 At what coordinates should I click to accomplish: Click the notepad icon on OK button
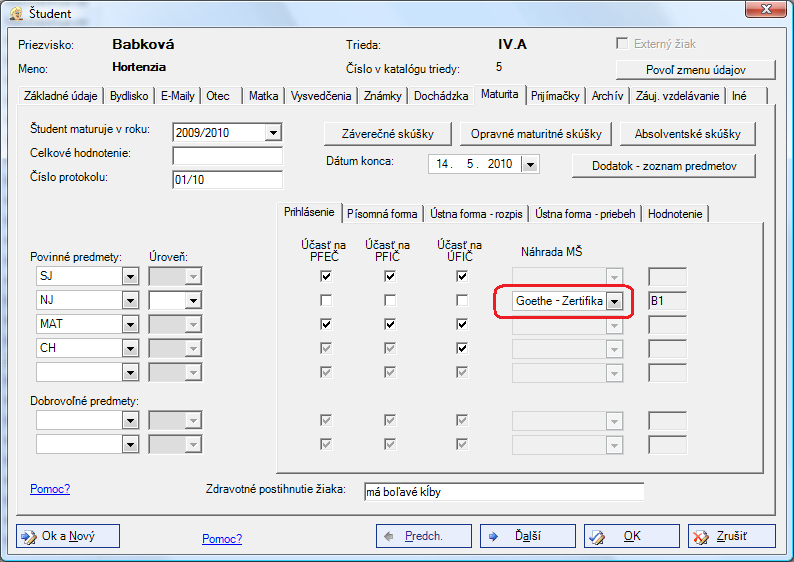pyautogui.click(x=598, y=537)
